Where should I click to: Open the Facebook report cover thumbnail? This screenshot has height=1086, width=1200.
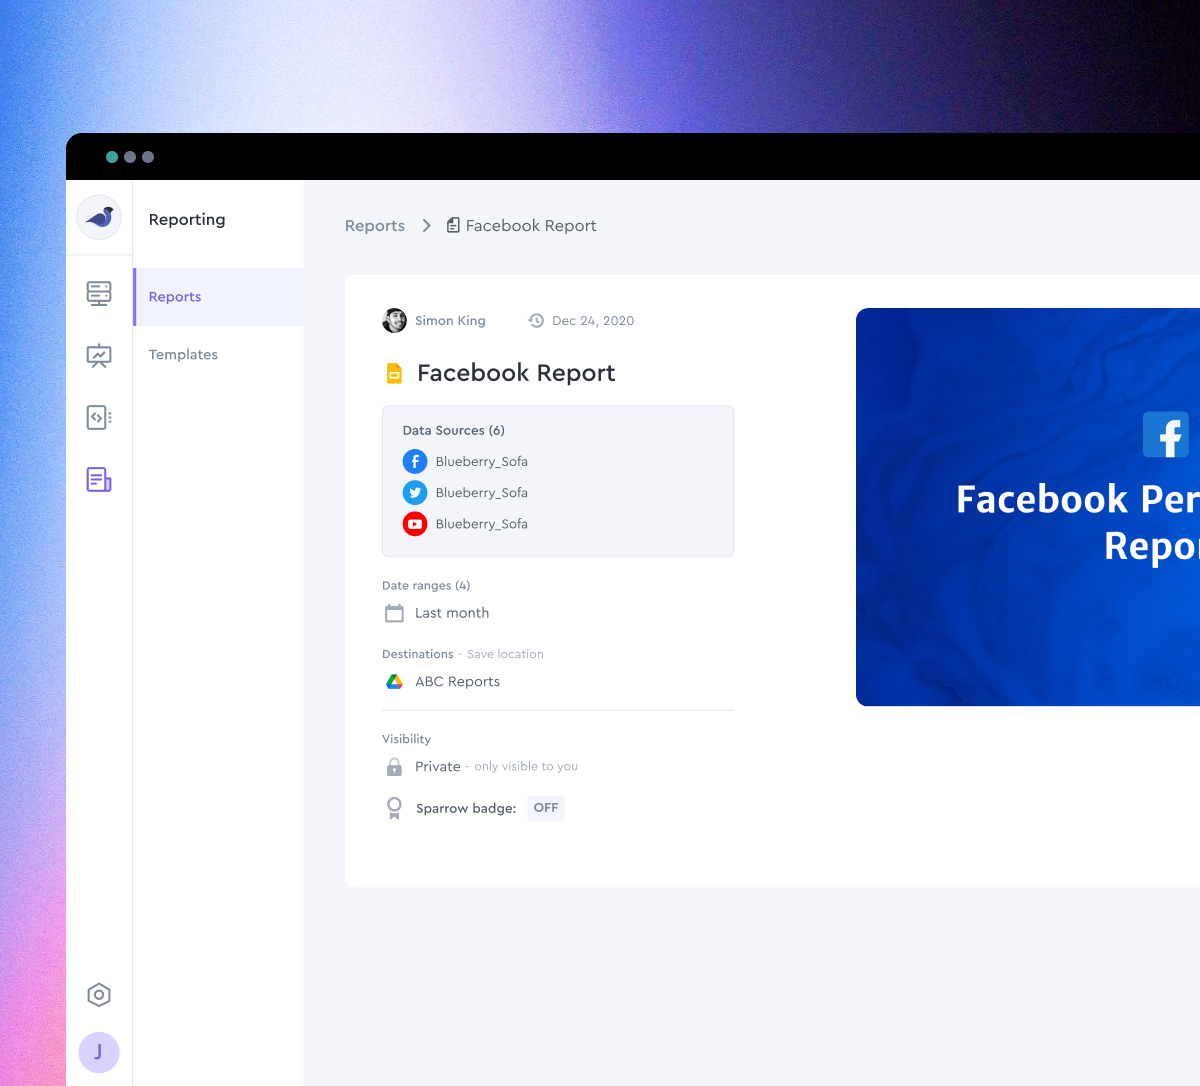click(x=1028, y=507)
